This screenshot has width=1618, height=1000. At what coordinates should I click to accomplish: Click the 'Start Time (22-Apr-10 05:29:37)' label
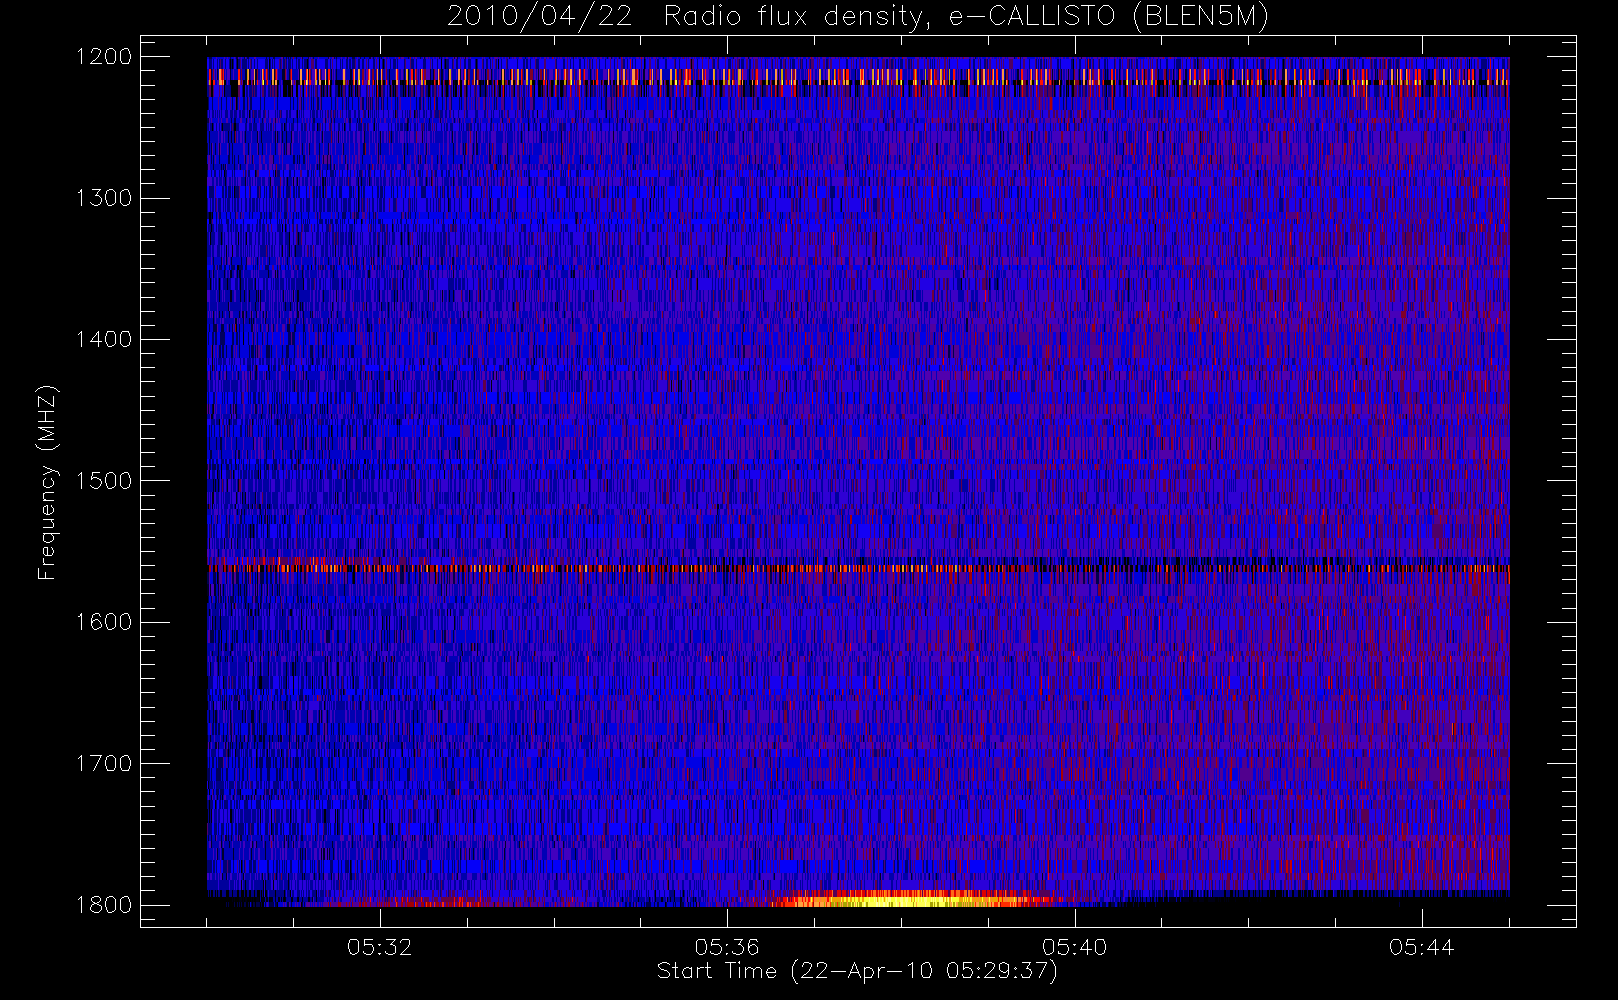(x=857, y=971)
